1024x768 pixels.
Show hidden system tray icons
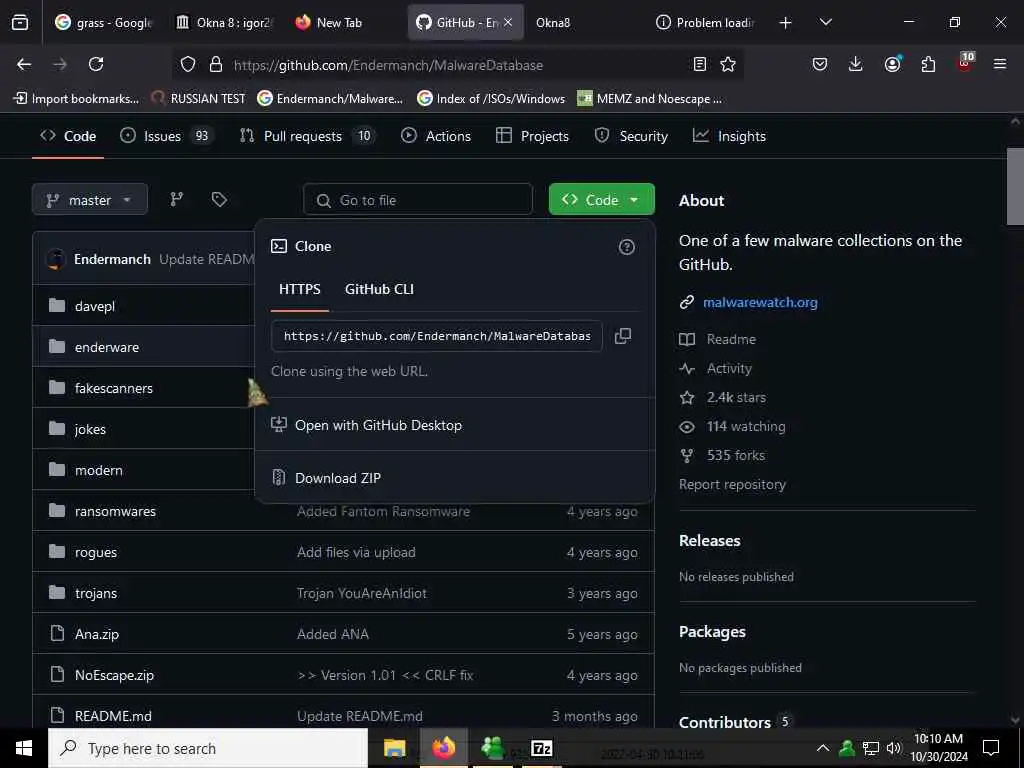tap(823, 748)
